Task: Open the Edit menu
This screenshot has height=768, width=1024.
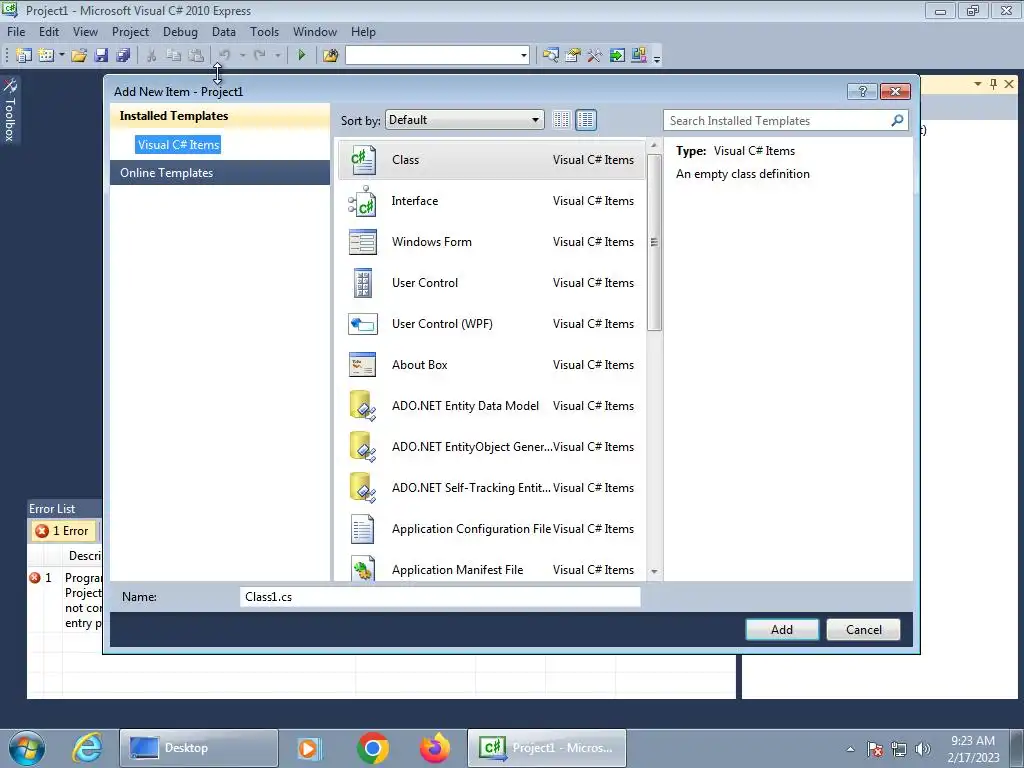Action: coord(49,32)
